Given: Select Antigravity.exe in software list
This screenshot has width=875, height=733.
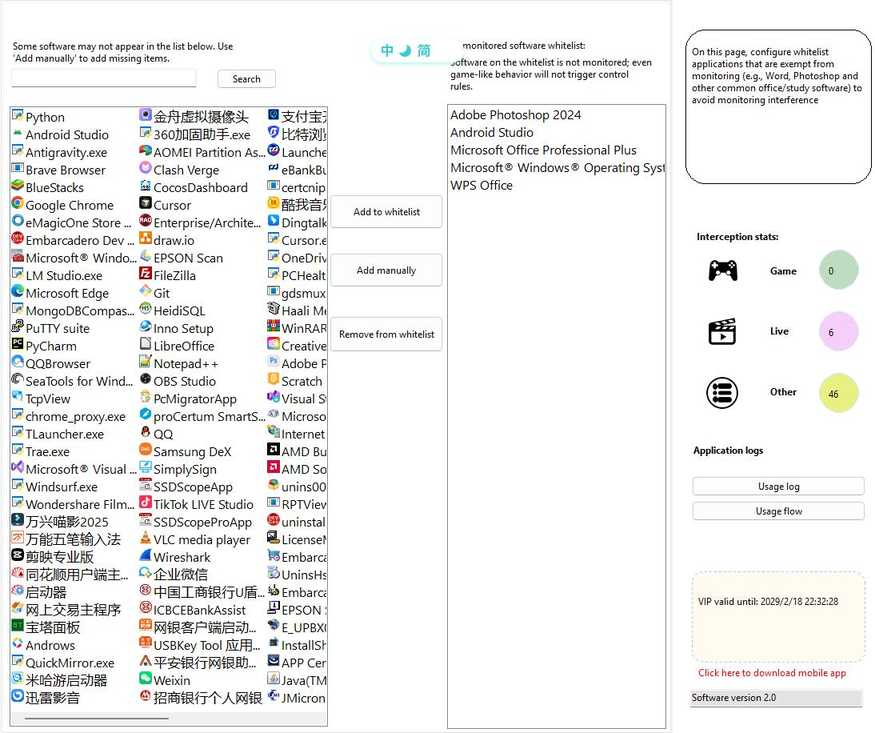Looking at the screenshot, I should [x=59, y=152].
